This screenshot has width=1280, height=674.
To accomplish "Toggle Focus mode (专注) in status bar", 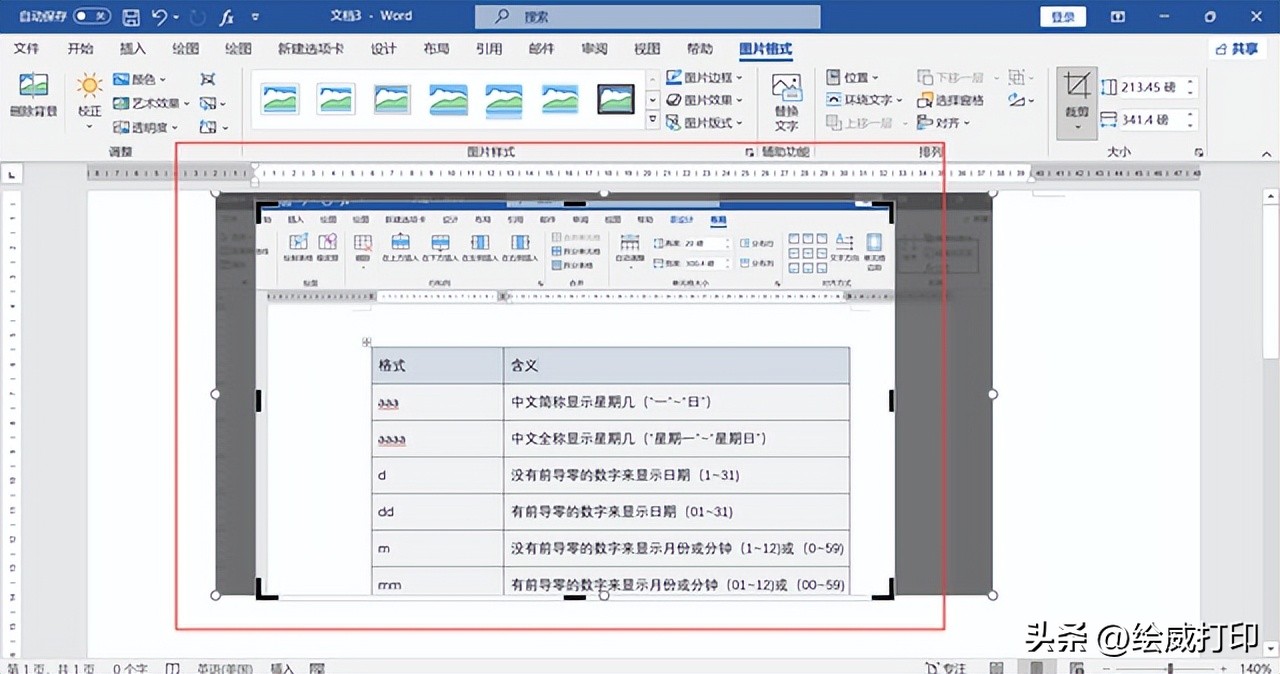I will [x=948, y=665].
